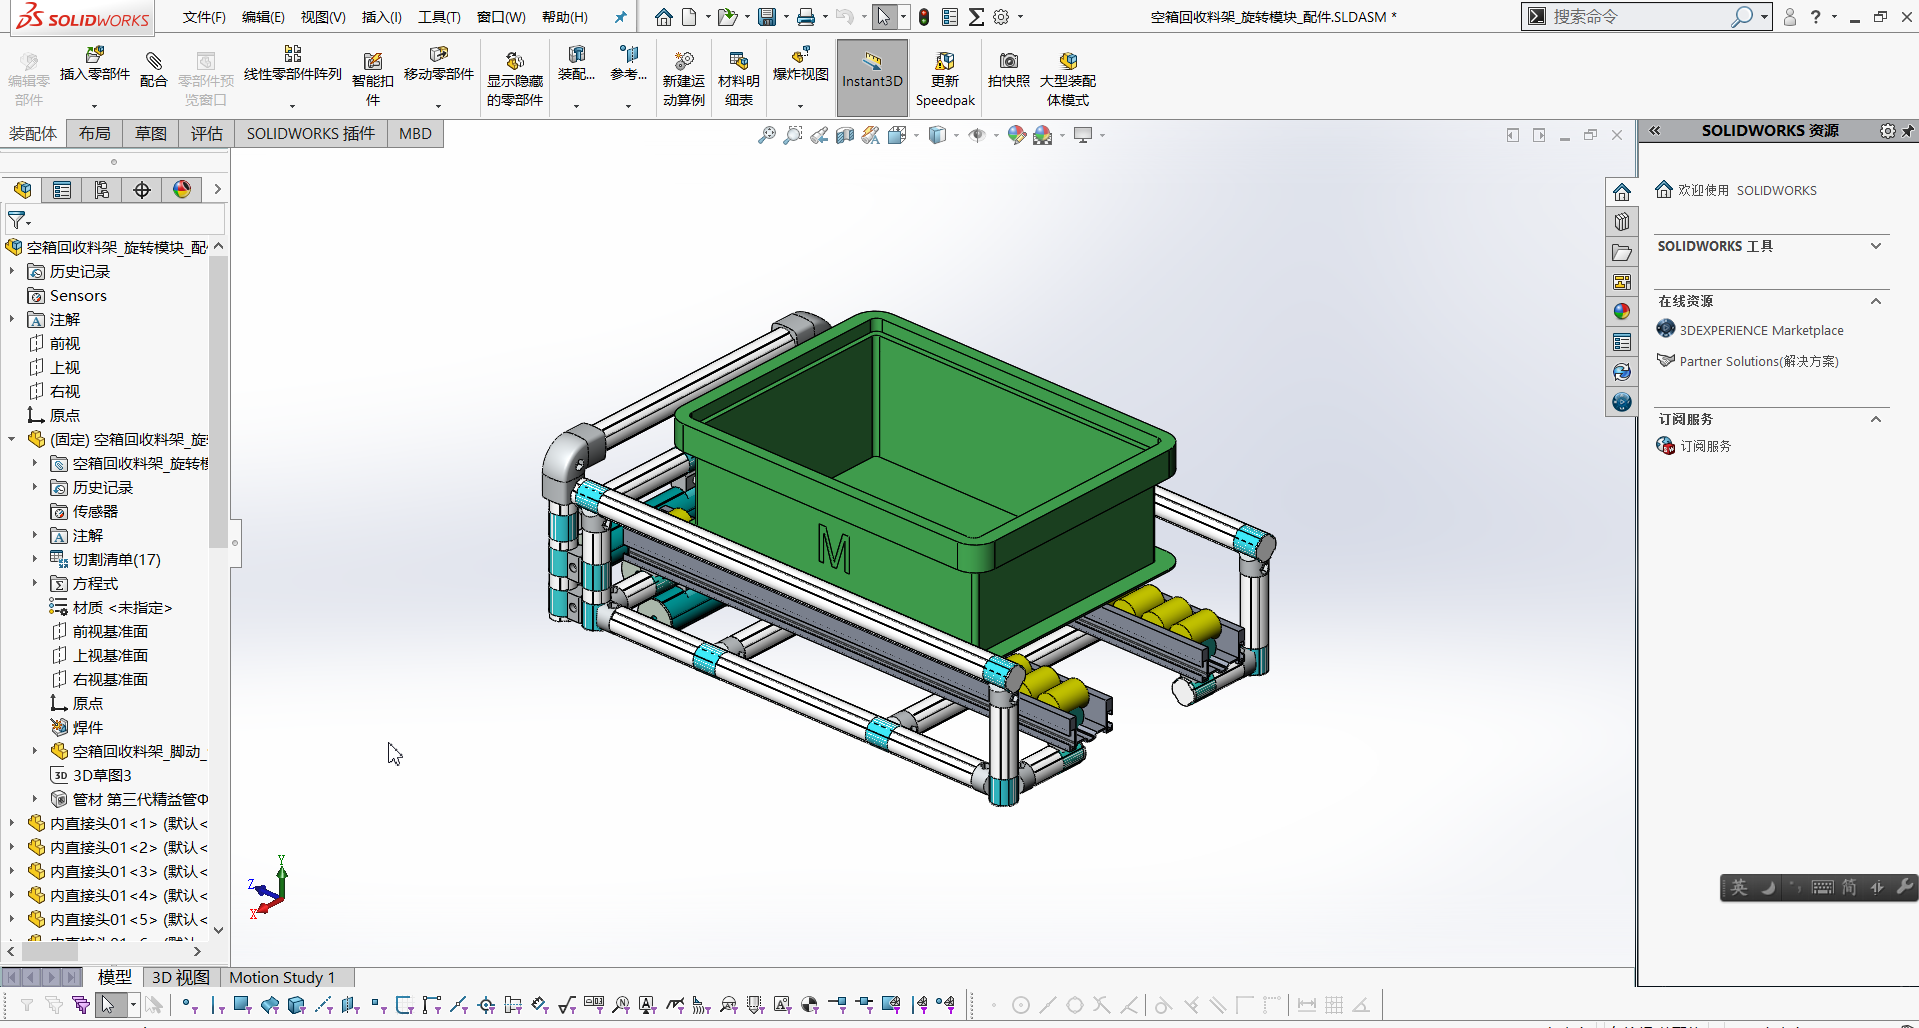Open 3DEXPERIENCE Marketplace link
Viewport: 1919px width, 1028px height.
[x=1761, y=330]
